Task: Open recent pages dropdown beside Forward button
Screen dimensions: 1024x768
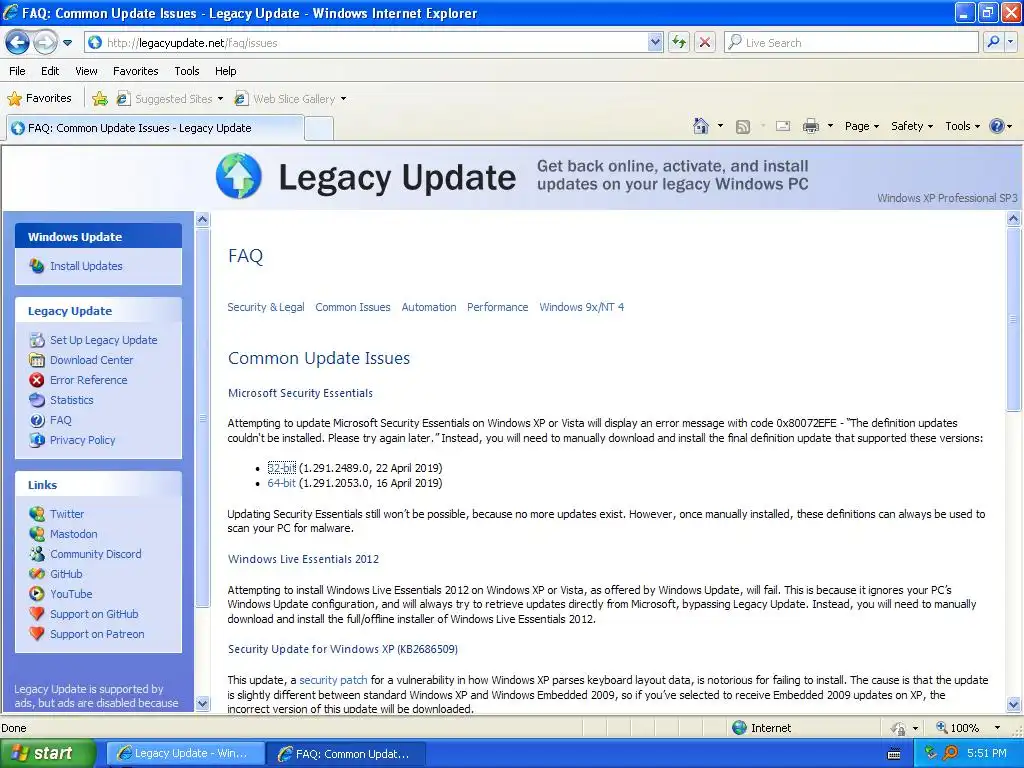Action: [x=67, y=43]
